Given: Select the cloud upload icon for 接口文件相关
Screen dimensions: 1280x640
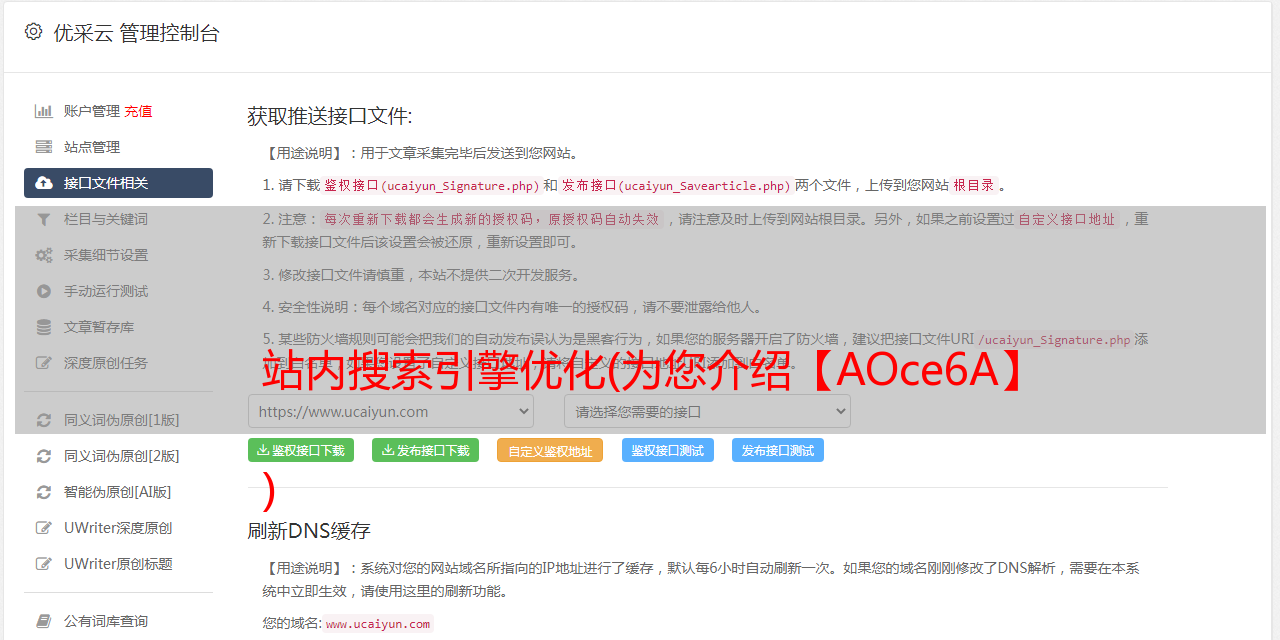Looking at the screenshot, I should (44, 183).
